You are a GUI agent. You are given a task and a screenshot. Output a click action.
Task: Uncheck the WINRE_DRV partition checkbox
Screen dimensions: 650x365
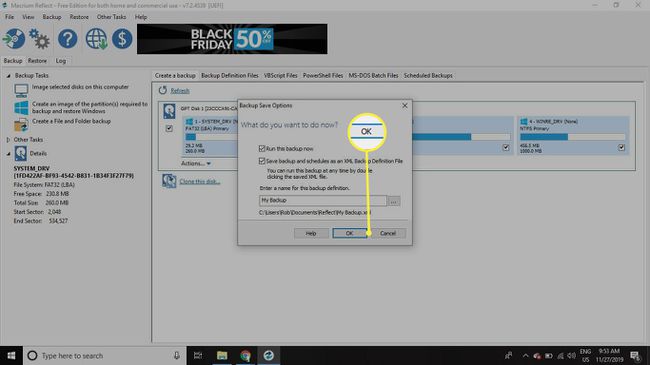621,147
